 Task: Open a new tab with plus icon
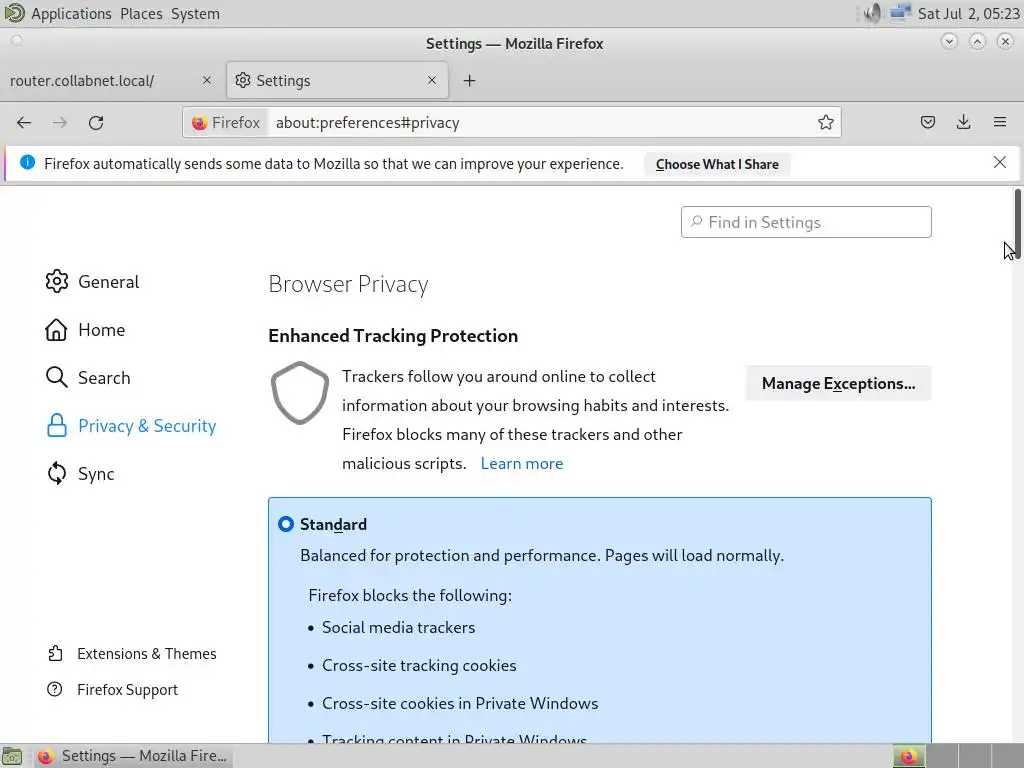coord(469,81)
